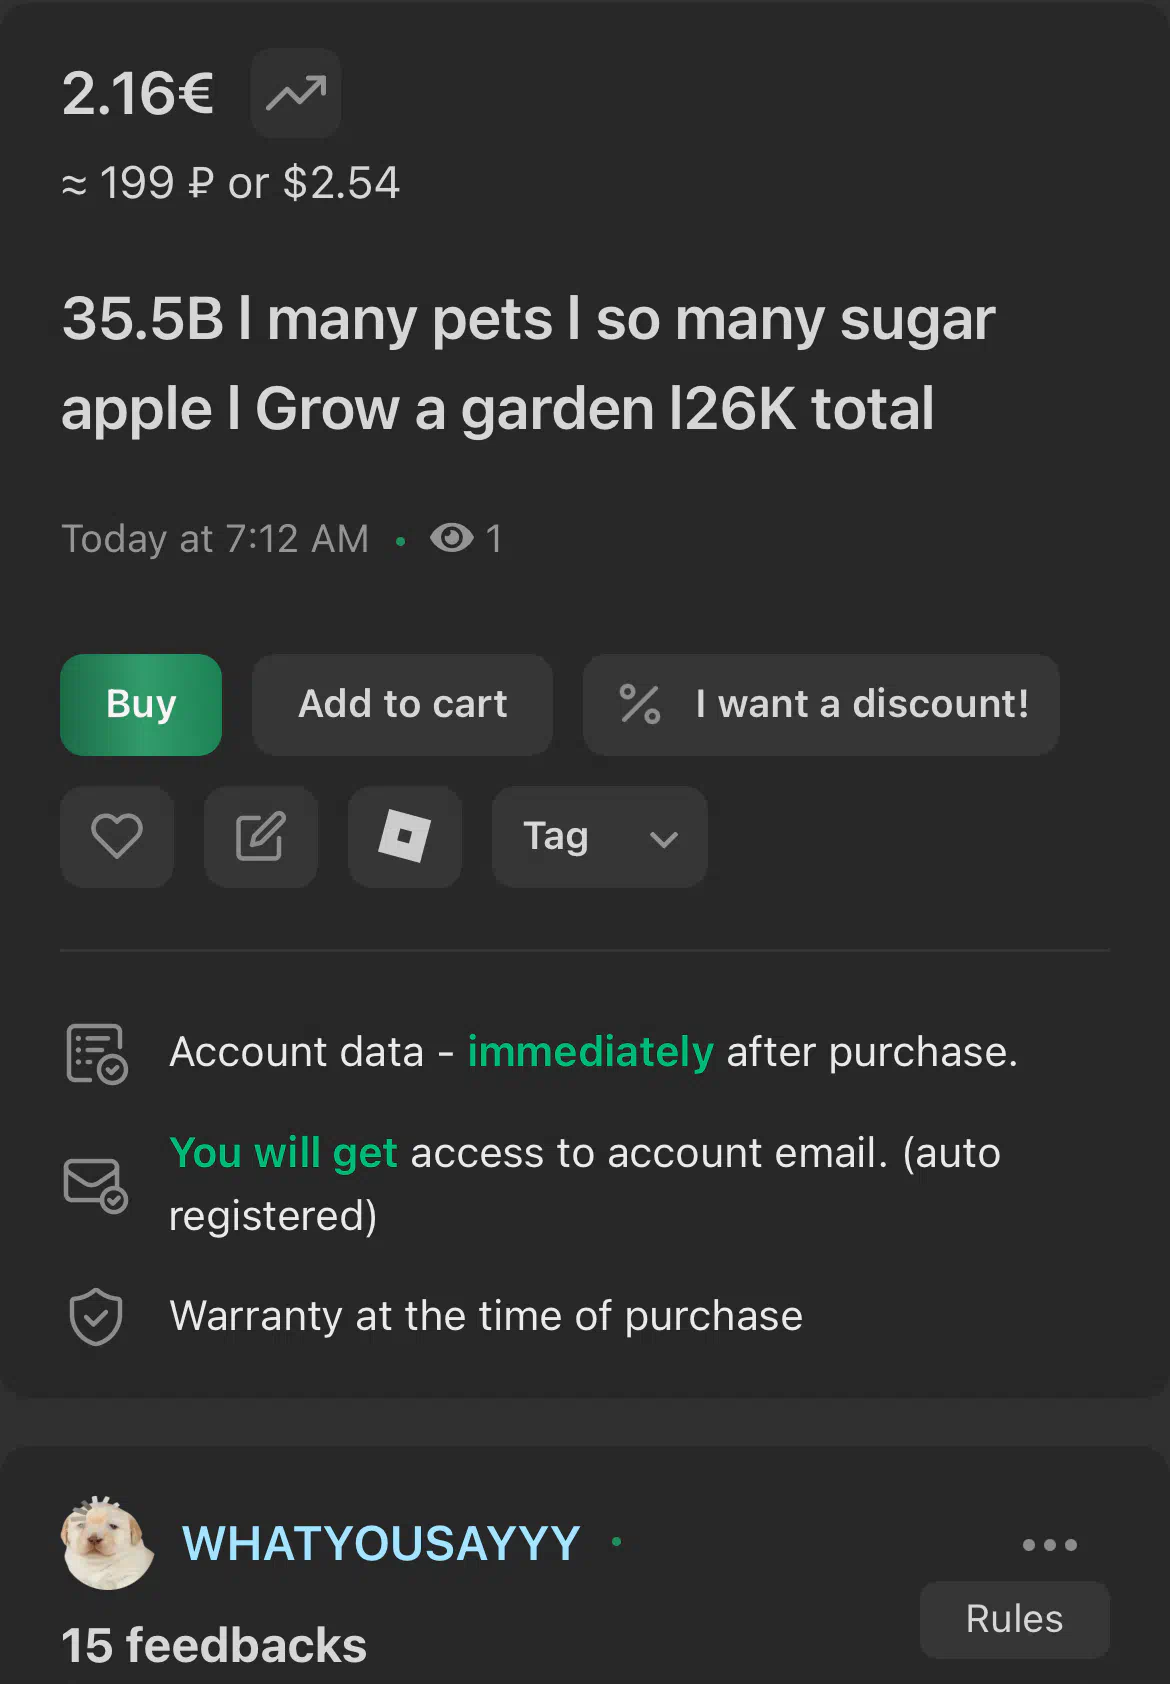Add the listing to cart

coord(403,705)
